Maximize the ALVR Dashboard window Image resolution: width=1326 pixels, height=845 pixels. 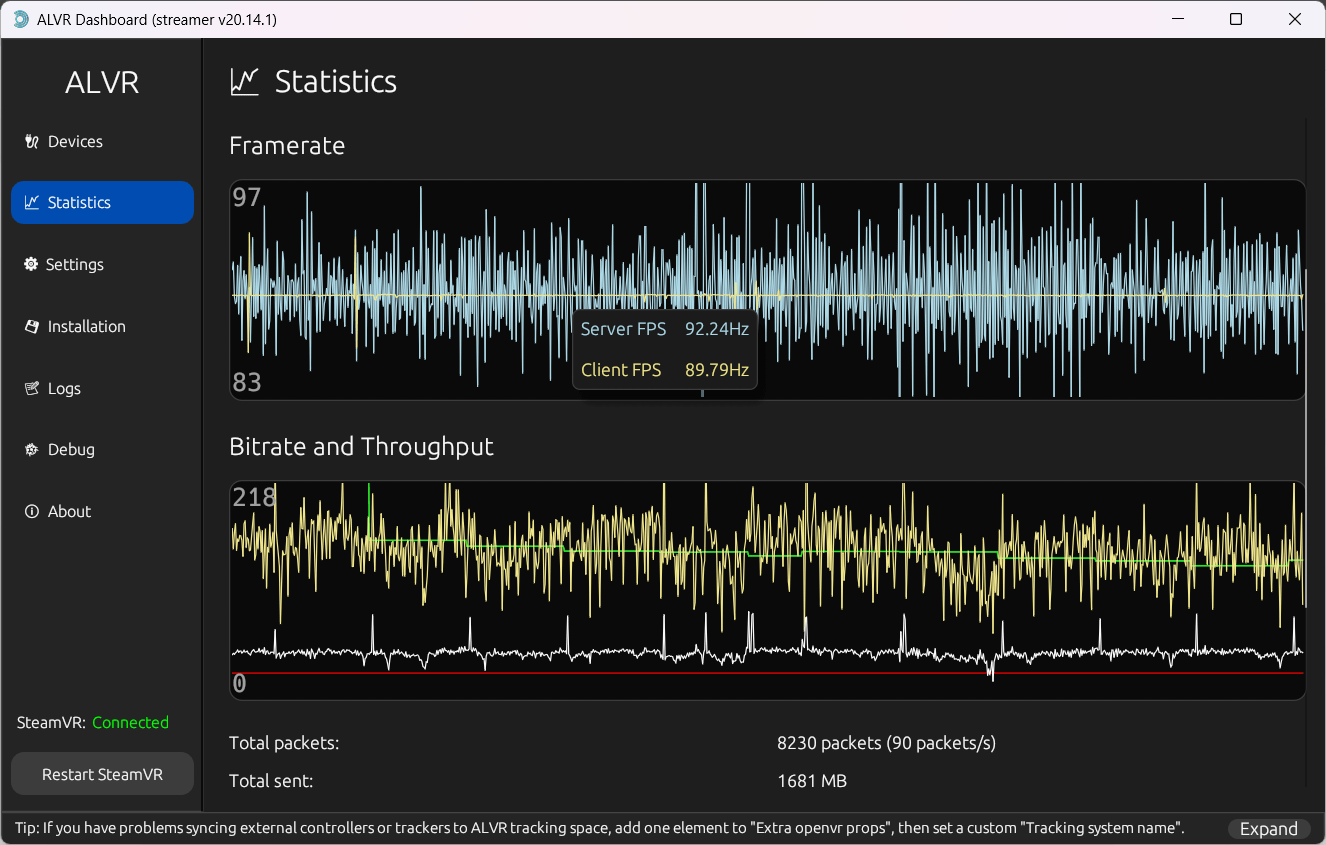pos(1236,20)
